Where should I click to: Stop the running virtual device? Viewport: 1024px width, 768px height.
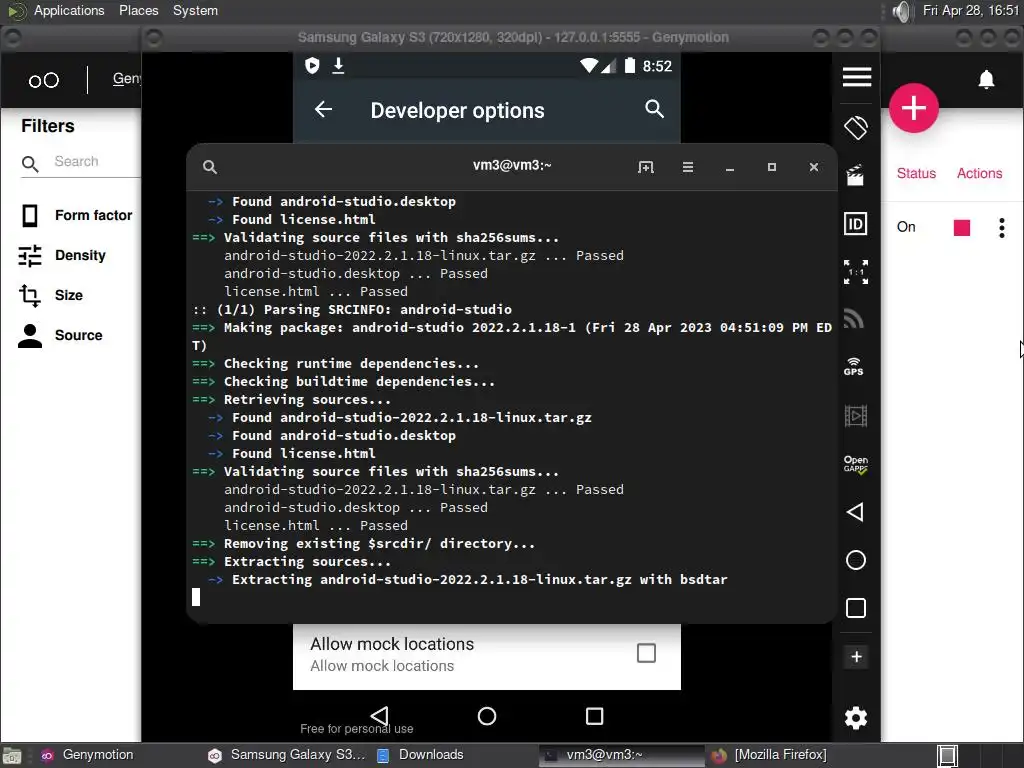[961, 227]
